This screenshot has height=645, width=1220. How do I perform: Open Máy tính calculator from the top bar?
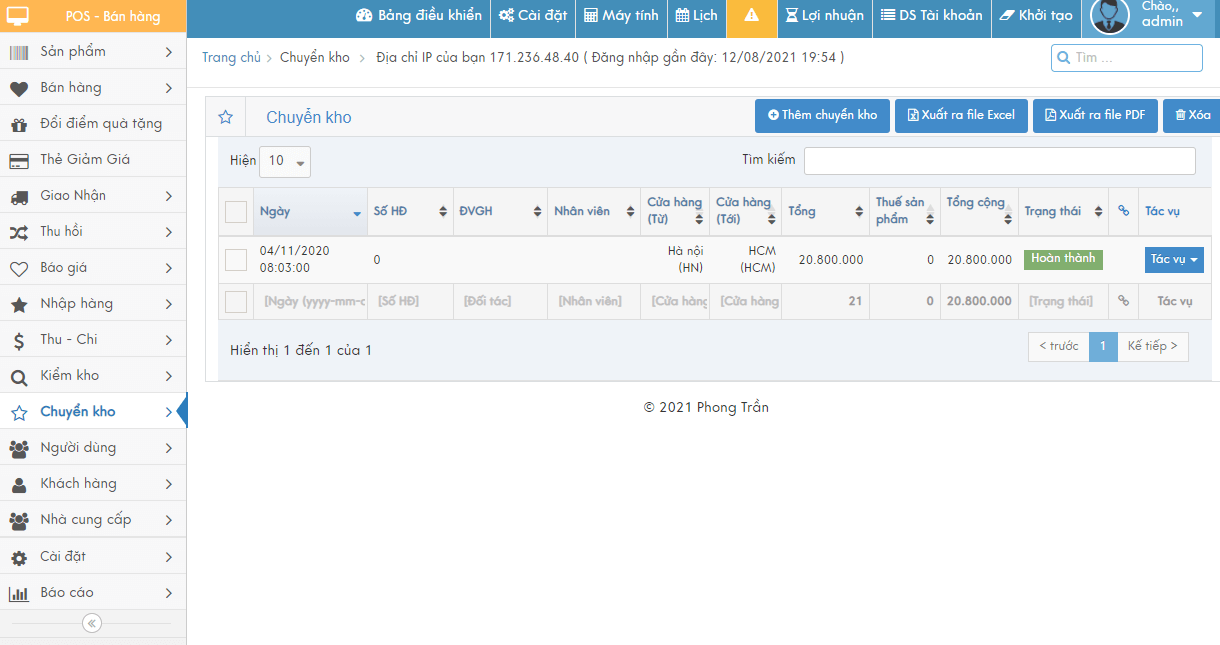tap(621, 16)
